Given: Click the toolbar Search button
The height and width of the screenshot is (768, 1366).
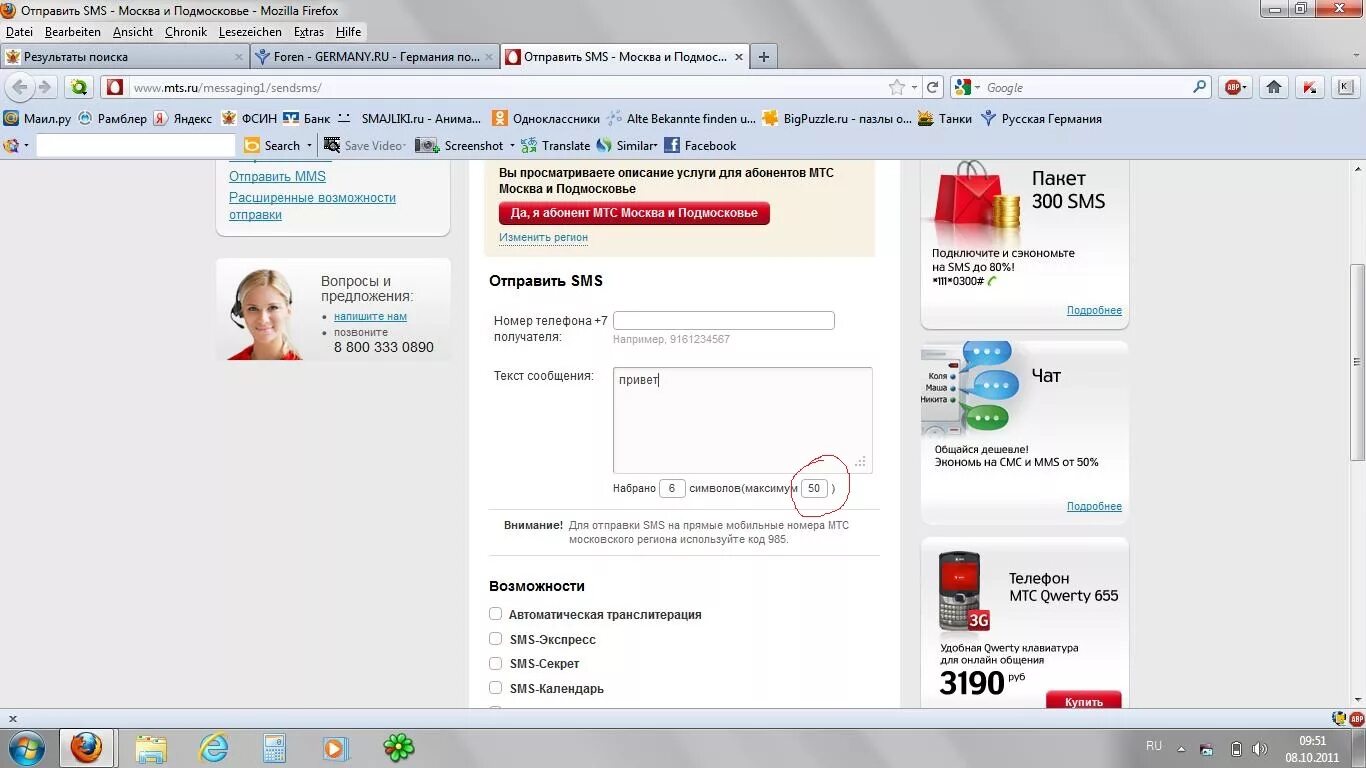Looking at the screenshot, I should point(272,145).
